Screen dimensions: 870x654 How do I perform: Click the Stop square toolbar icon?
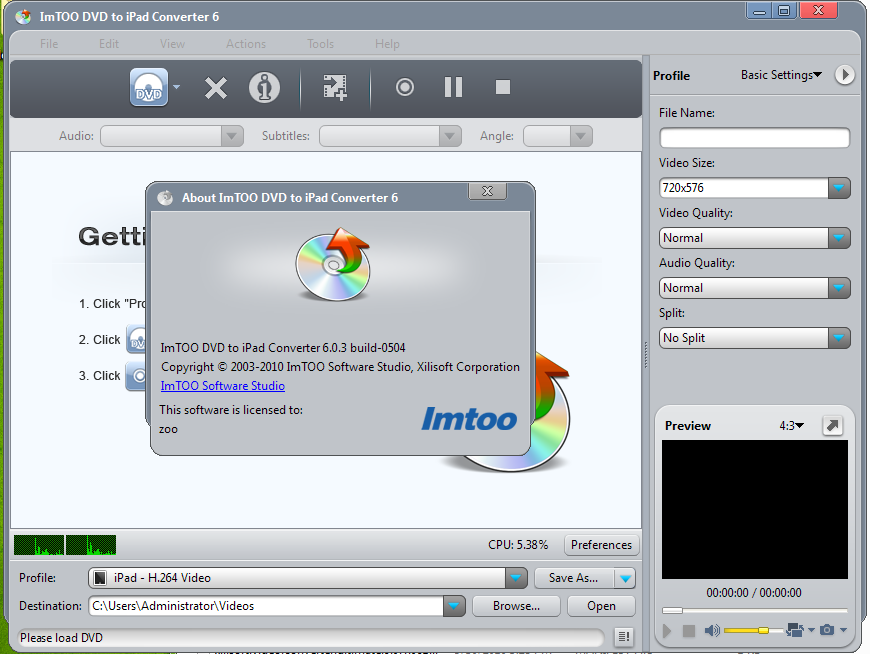(503, 87)
